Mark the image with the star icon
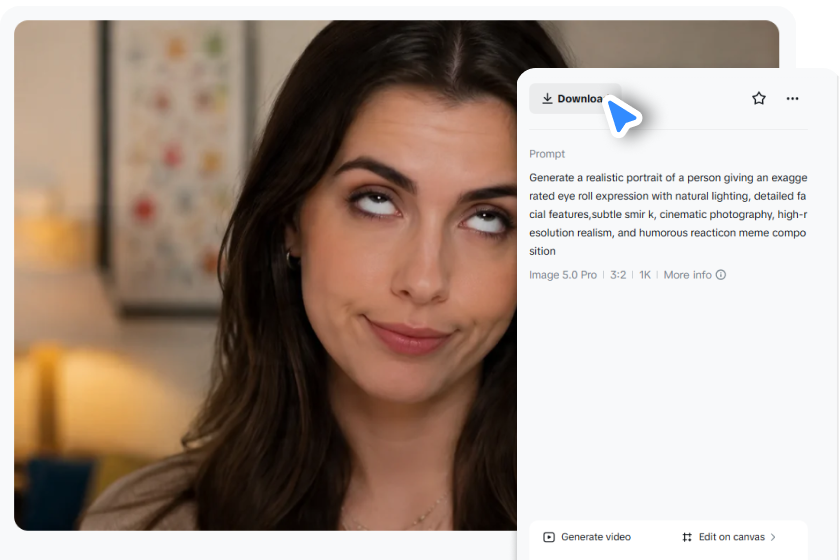 click(x=759, y=99)
